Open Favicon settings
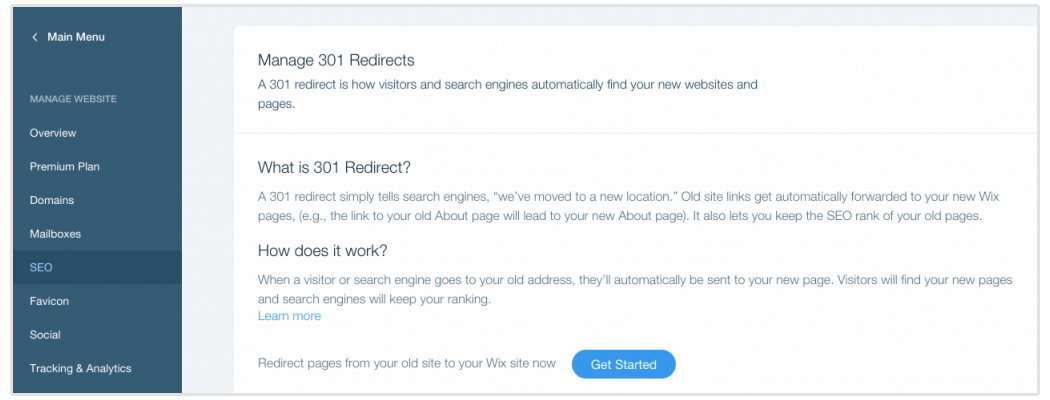 (x=49, y=301)
